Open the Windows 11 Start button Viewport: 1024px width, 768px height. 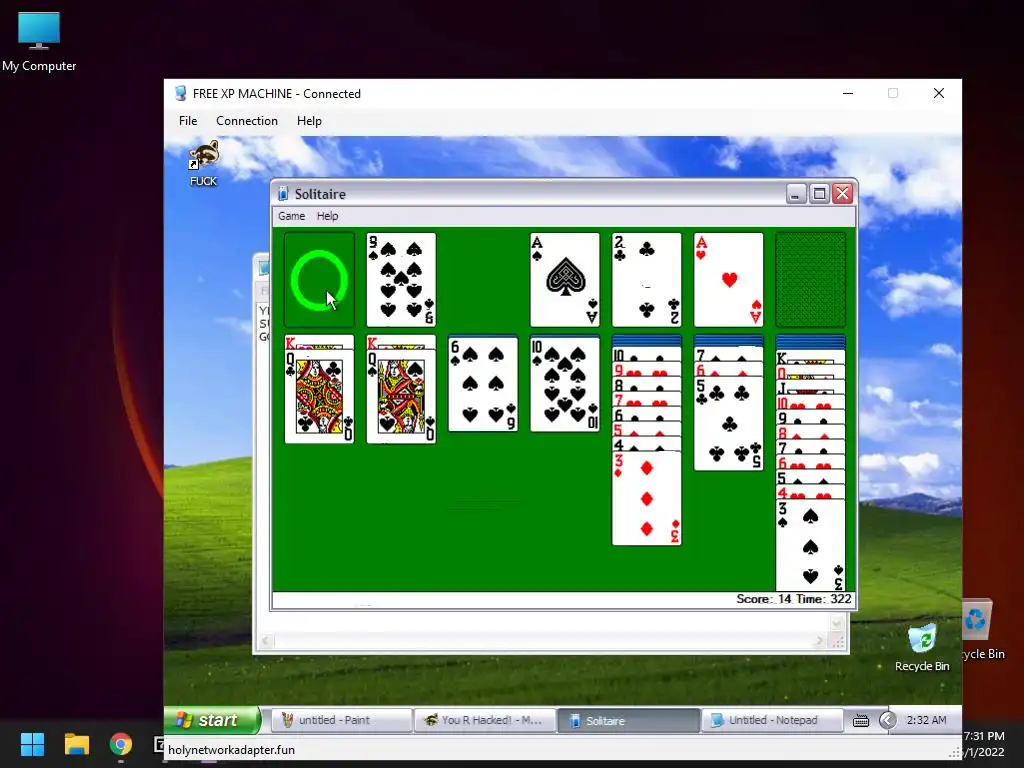click(32, 744)
